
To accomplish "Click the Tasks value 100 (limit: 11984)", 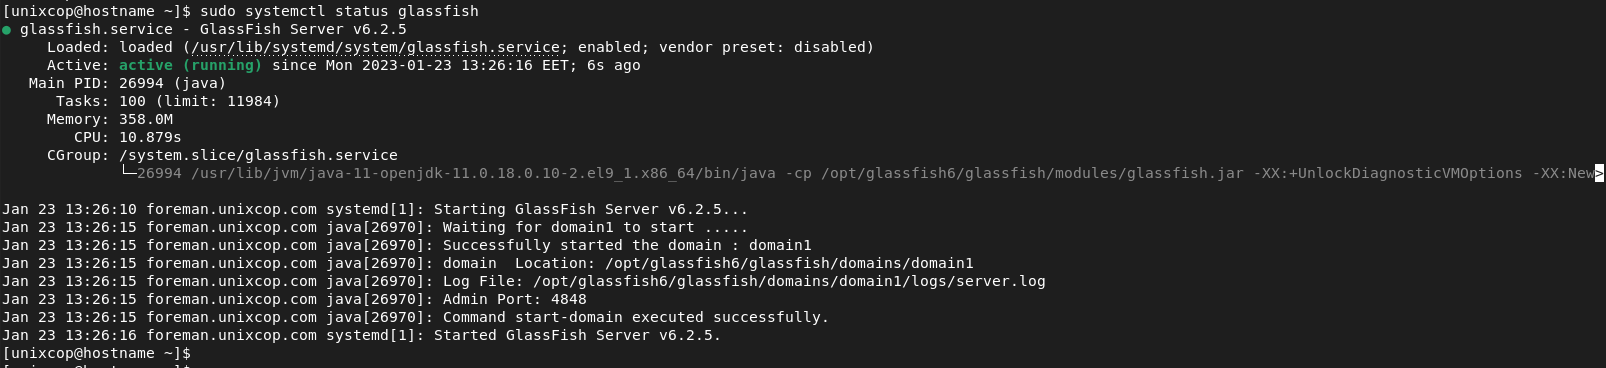I will click(200, 101).
